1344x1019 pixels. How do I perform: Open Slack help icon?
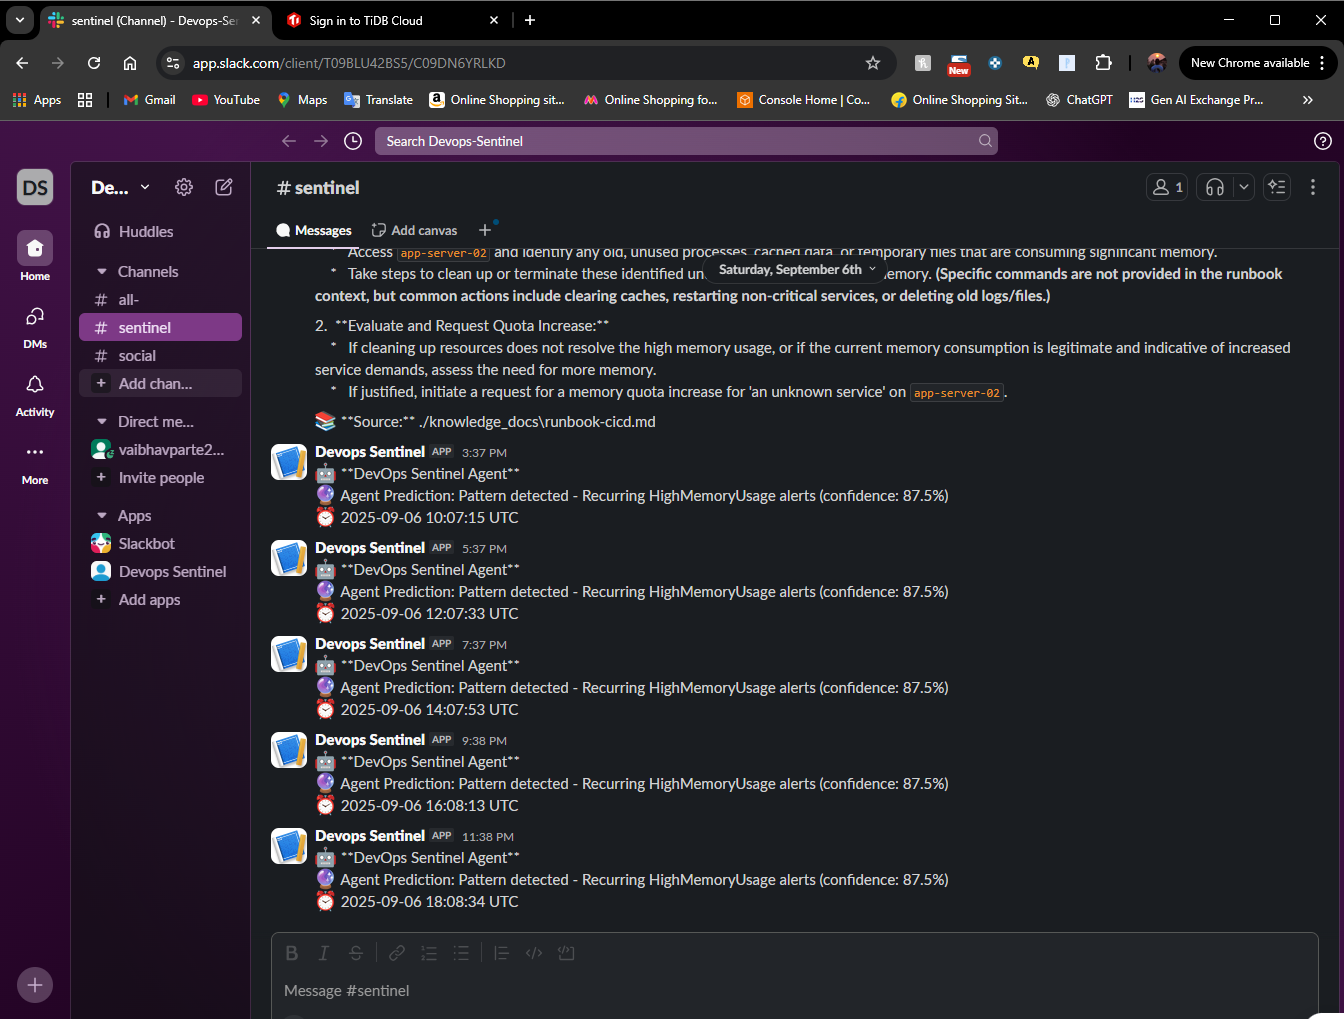(1323, 141)
